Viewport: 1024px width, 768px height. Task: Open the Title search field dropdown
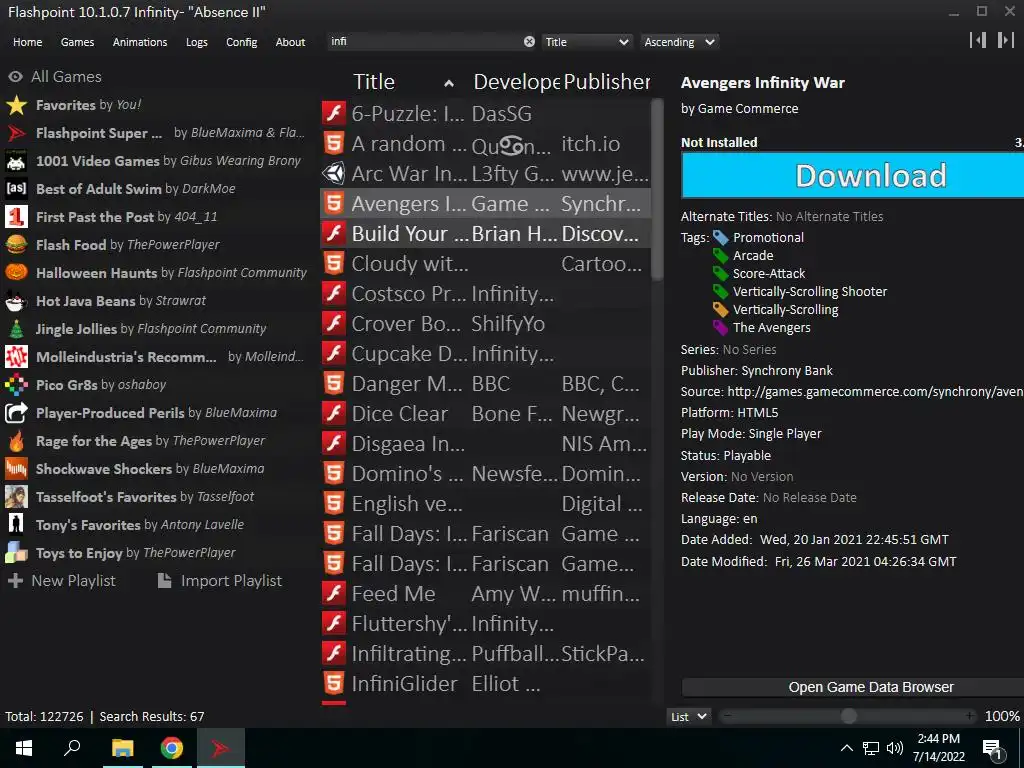[x=586, y=42]
